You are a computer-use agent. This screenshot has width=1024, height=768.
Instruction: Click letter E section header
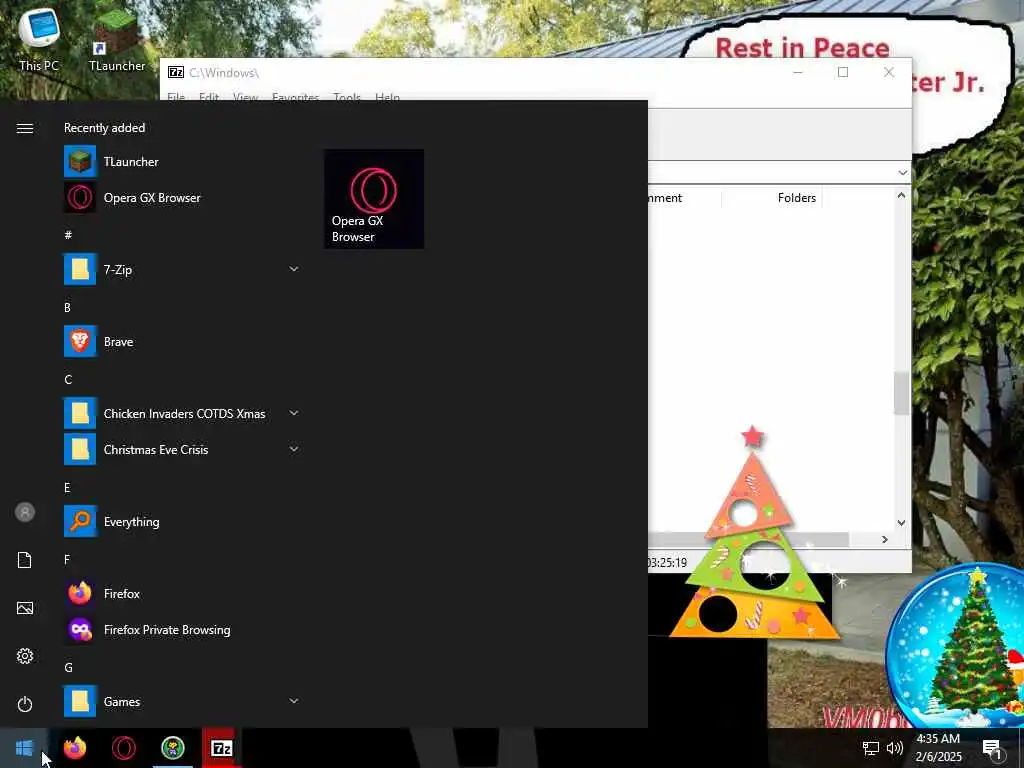(x=67, y=487)
